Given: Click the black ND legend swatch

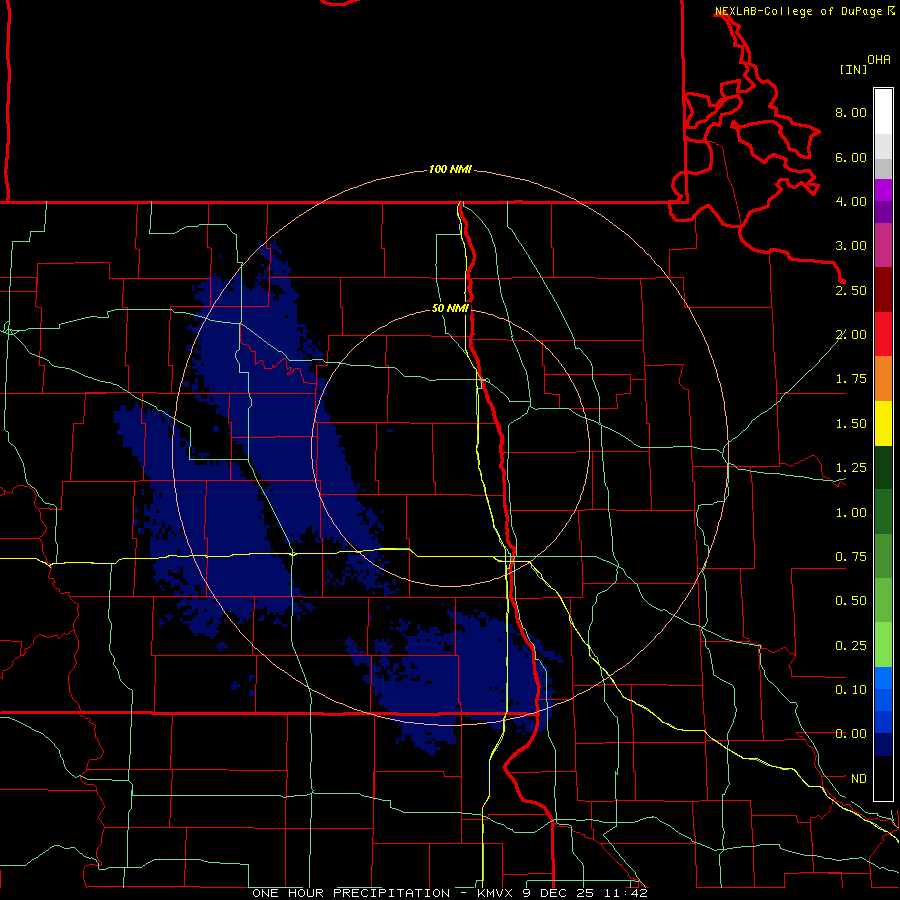Looking at the screenshot, I should pyautogui.click(x=883, y=778).
